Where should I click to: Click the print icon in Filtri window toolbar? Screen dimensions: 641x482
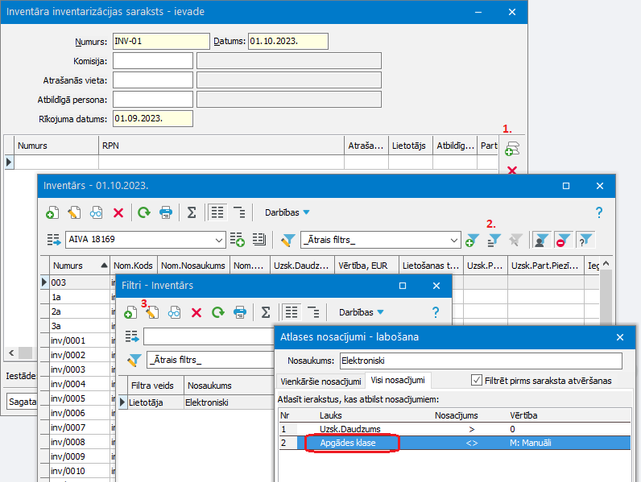click(x=240, y=312)
